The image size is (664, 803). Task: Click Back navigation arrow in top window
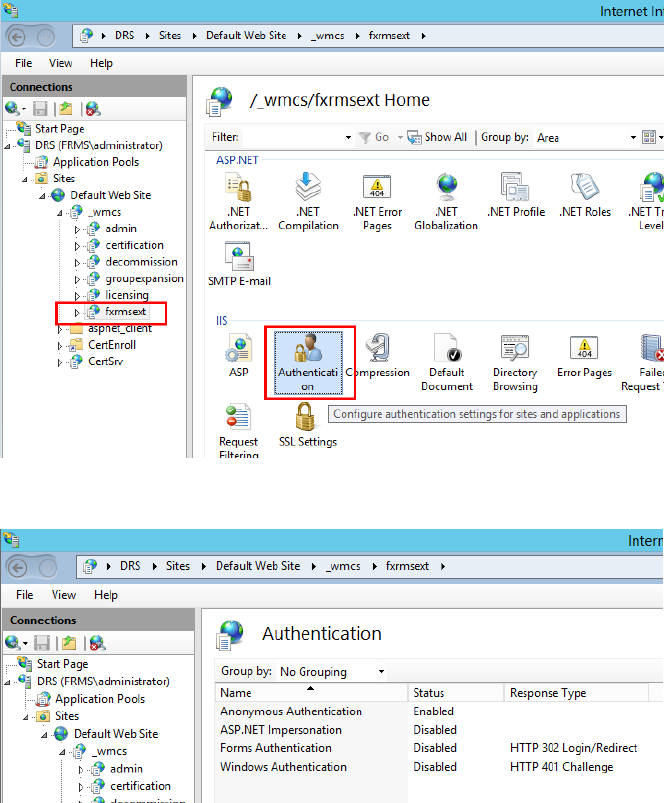[x=17, y=37]
